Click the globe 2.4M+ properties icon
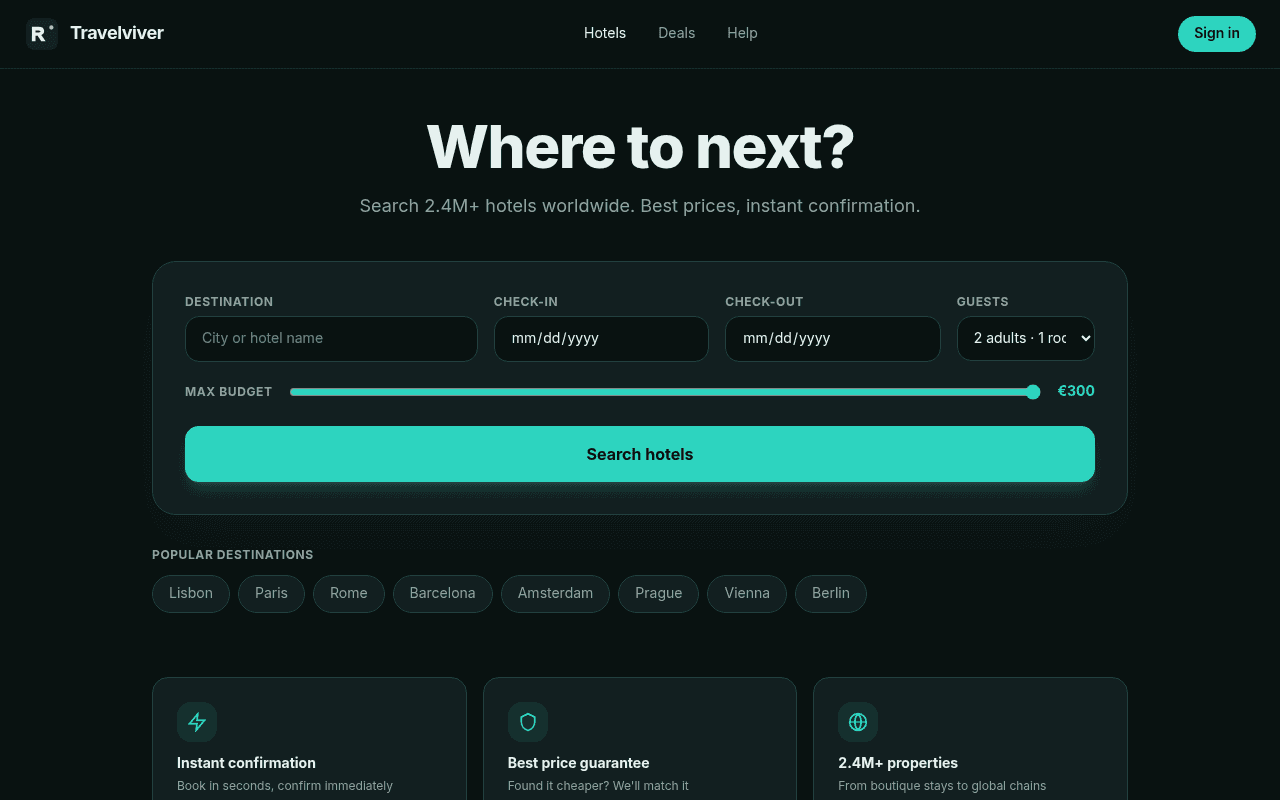 [x=858, y=722]
